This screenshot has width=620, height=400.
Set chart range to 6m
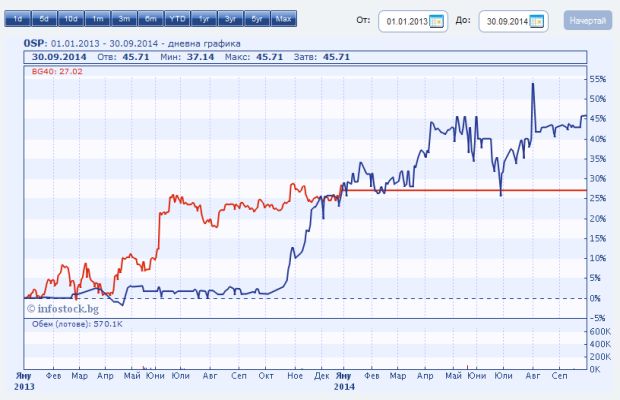coord(150,19)
